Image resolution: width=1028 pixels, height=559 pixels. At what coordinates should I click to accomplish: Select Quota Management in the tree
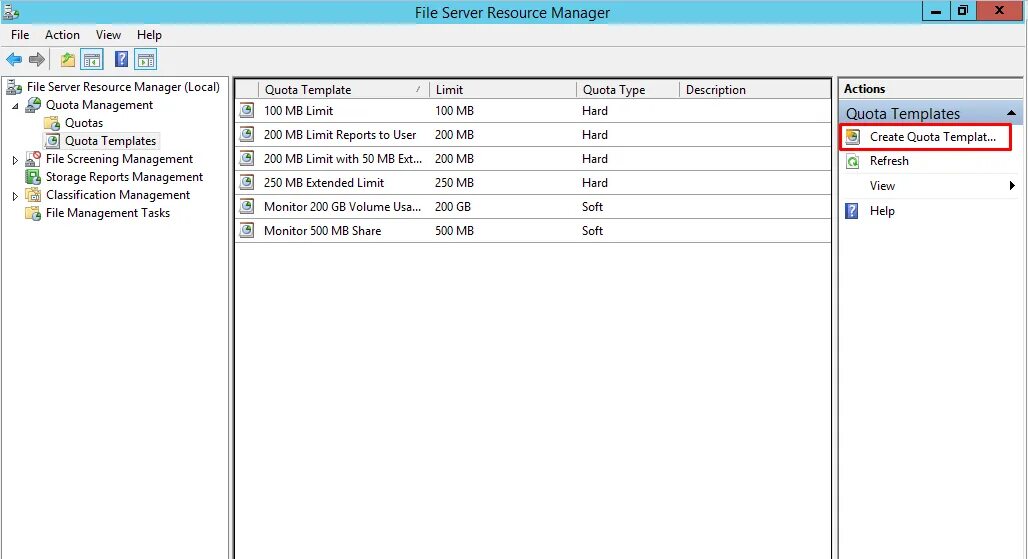[99, 105]
